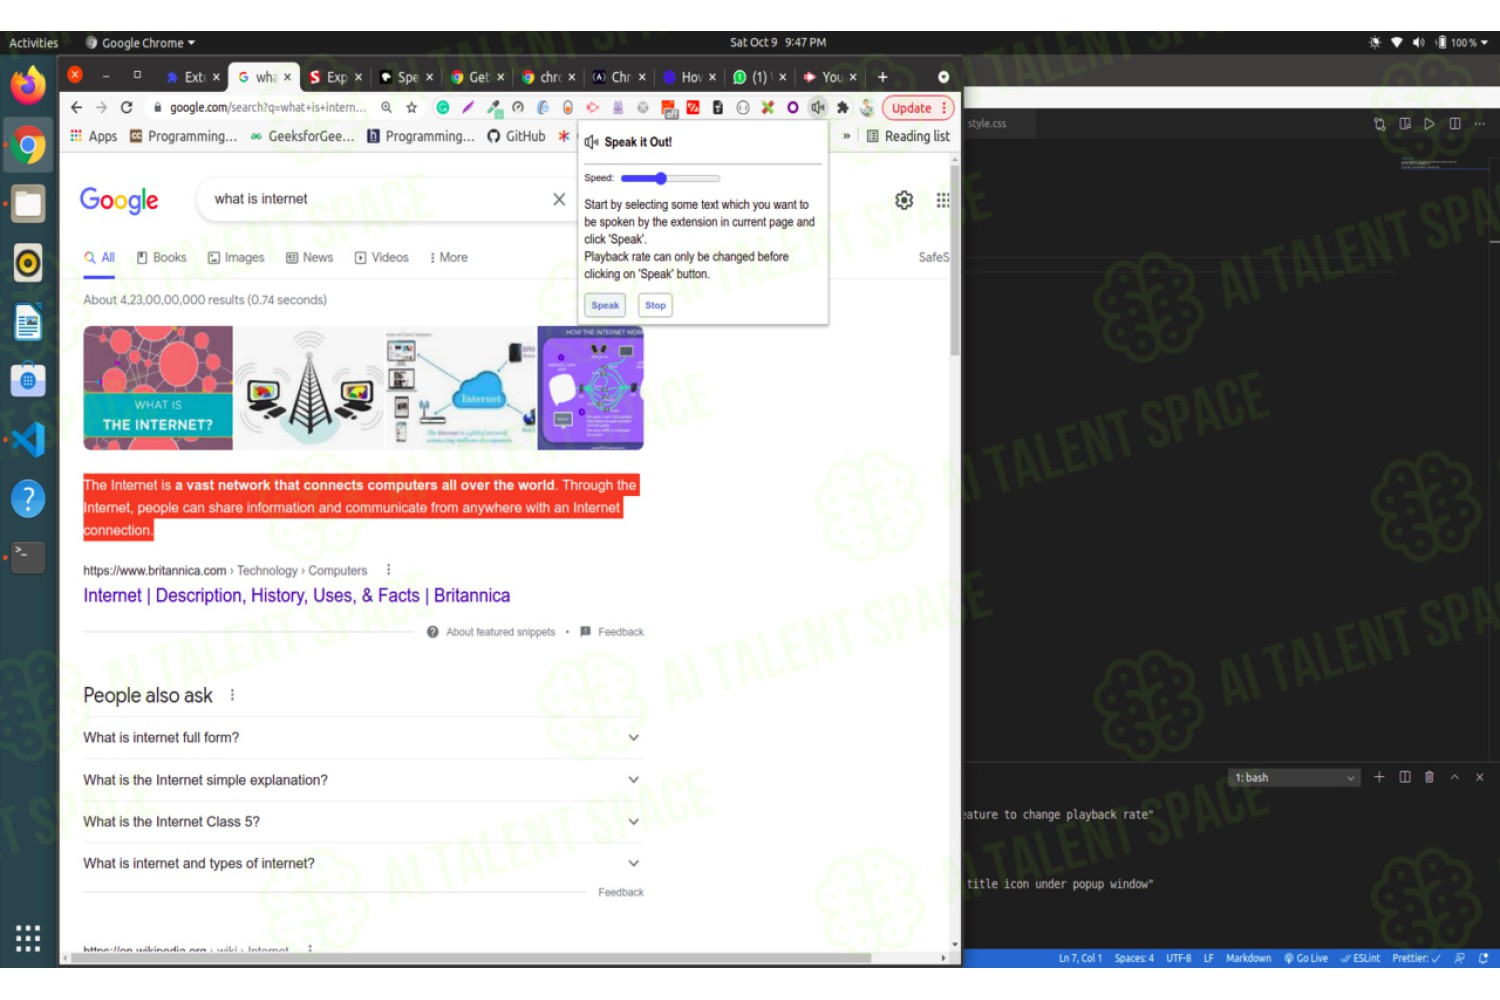Open the '1: bash' terminal dropdown
Image resolution: width=1500 pixels, height=1000 pixels.
point(1294,777)
